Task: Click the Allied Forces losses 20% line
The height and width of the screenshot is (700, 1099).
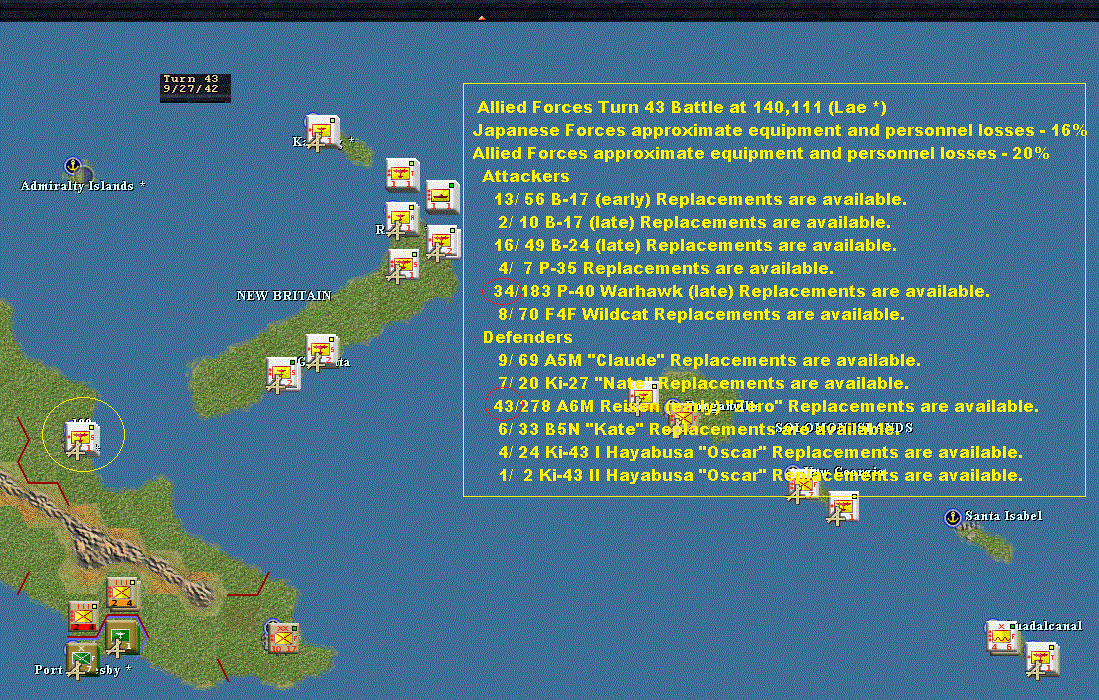Action: click(761, 153)
